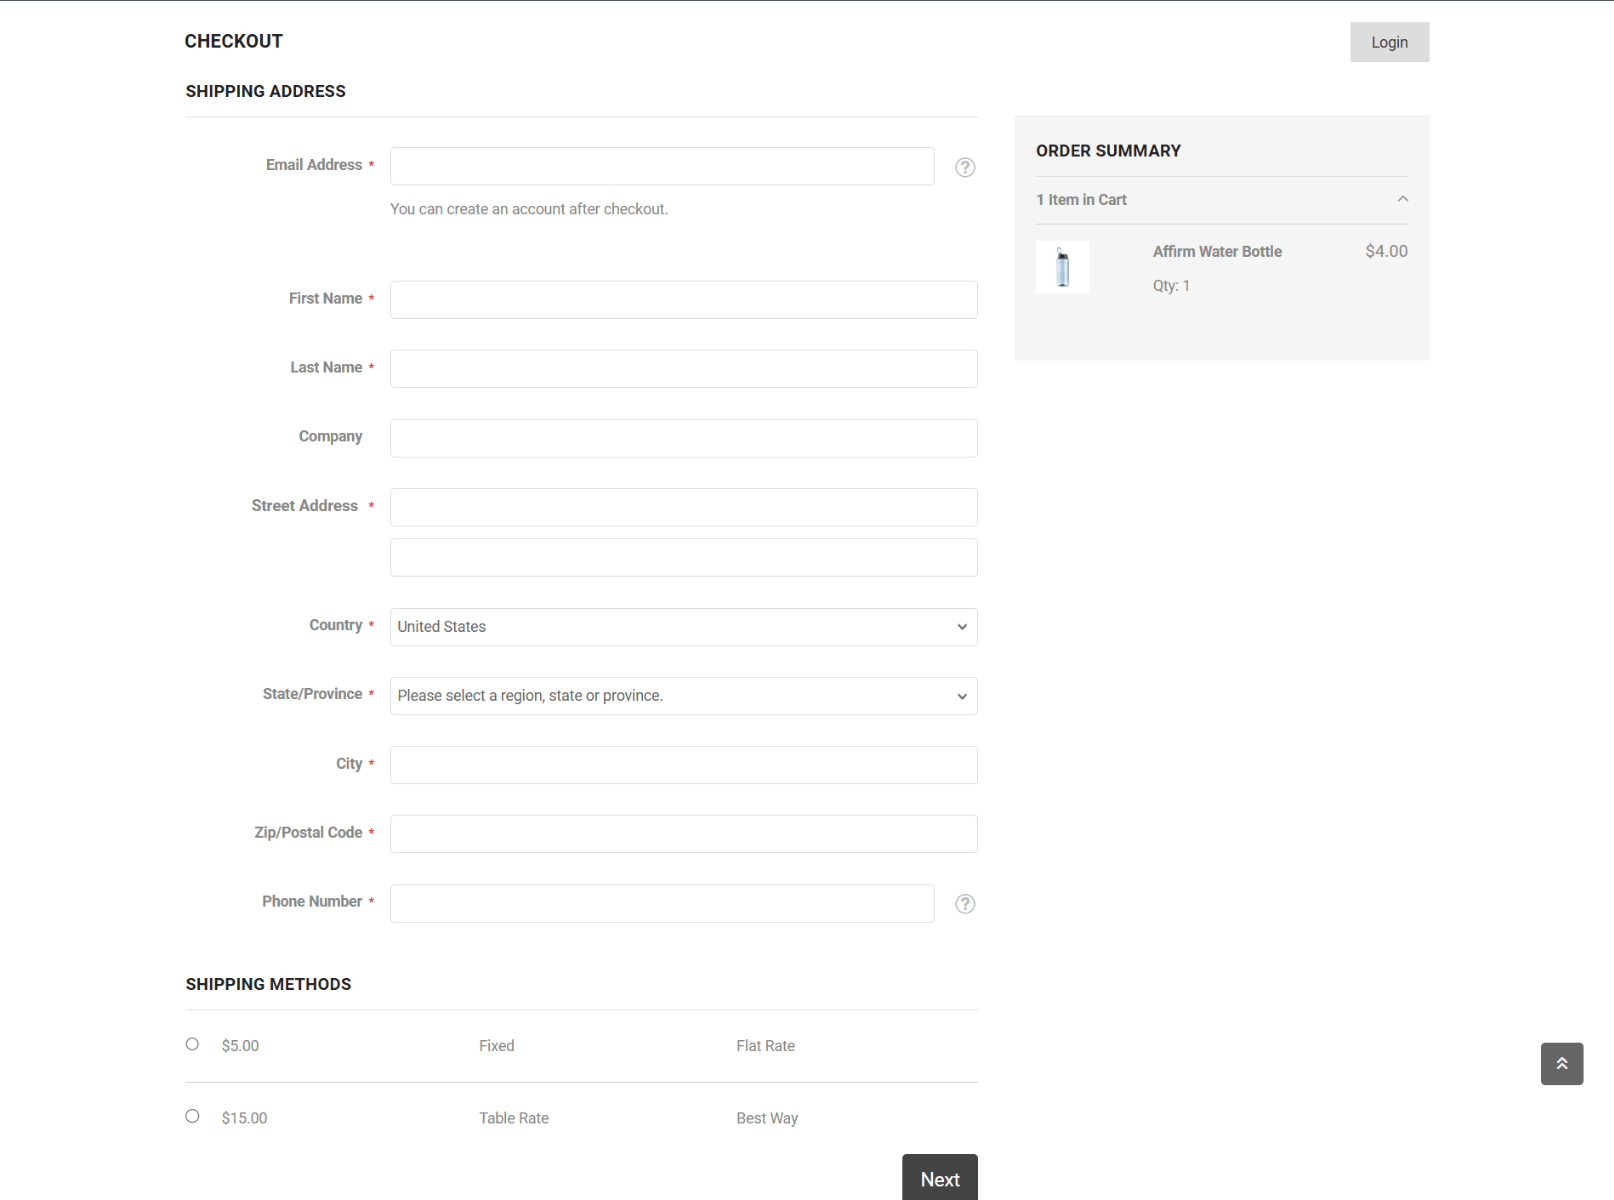This screenshot has height=1200, width=1614.
Task: Focus the City input field
Action: [x=683, y=765]
